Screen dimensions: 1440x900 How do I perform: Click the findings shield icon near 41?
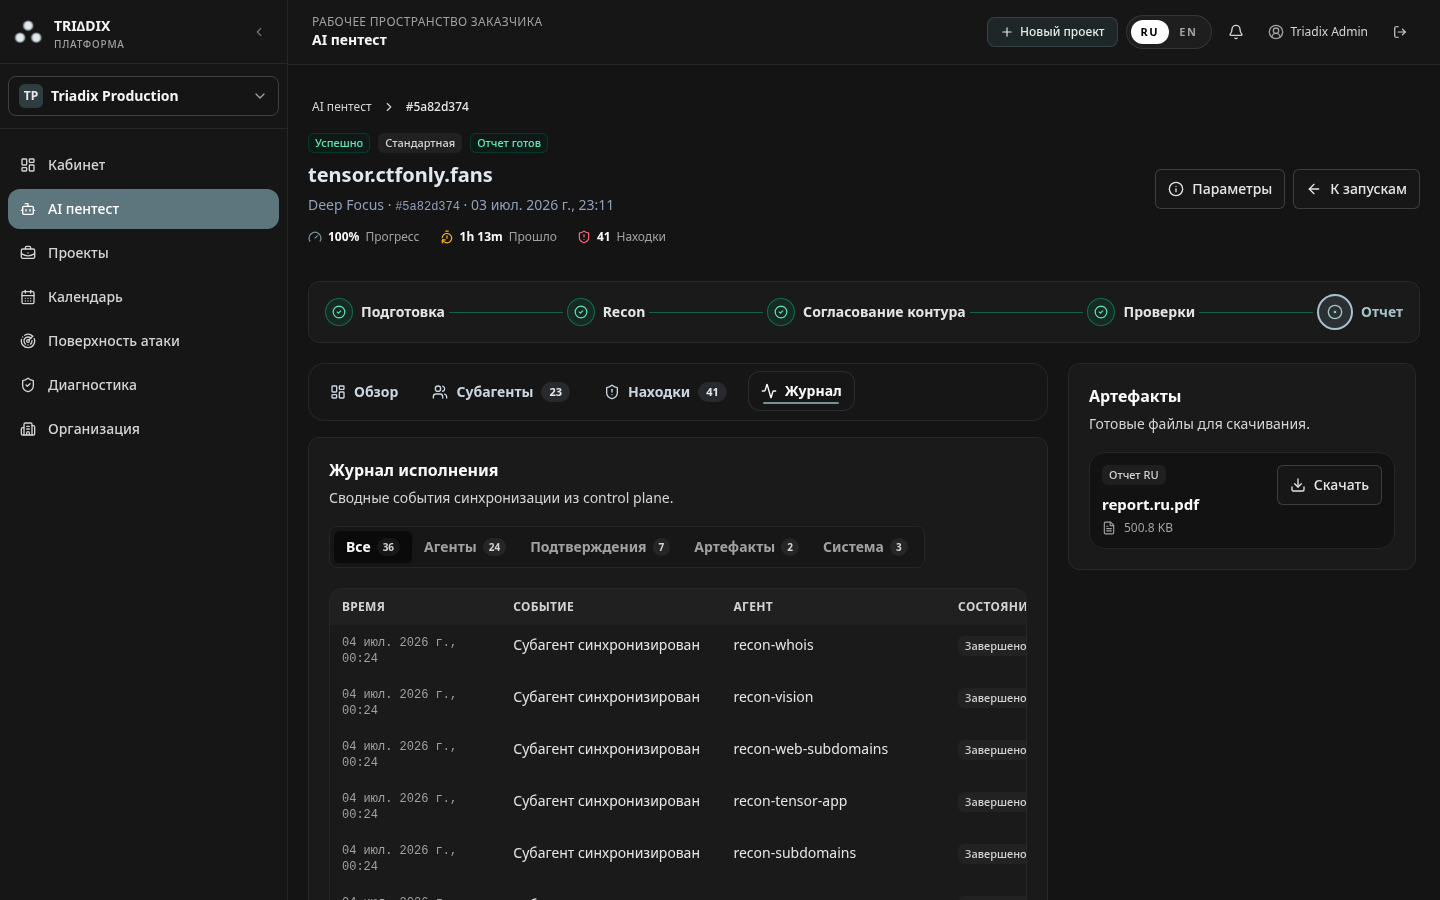tap(584, 237)
